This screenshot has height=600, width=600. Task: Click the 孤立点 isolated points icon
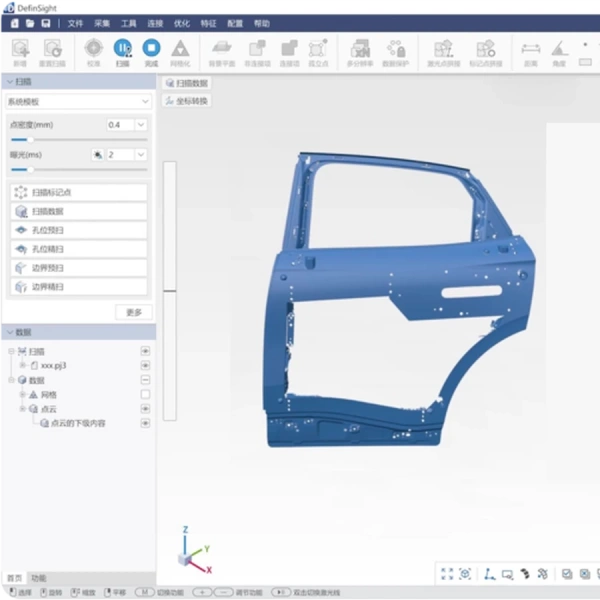pos(318,48)
